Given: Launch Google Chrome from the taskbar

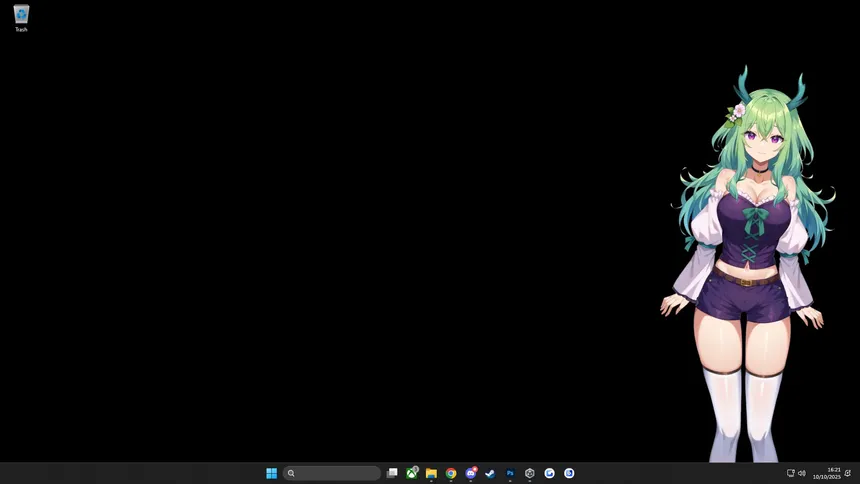Looking at the screenshot, I should click(451, 473).
